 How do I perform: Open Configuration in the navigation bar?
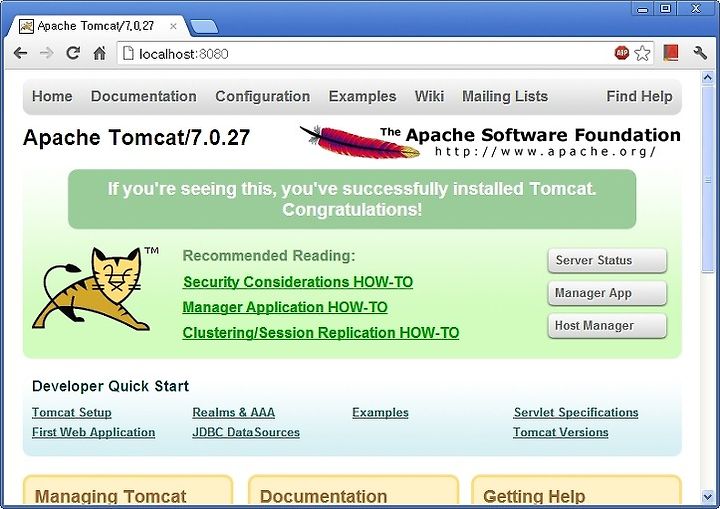(263, 96)
